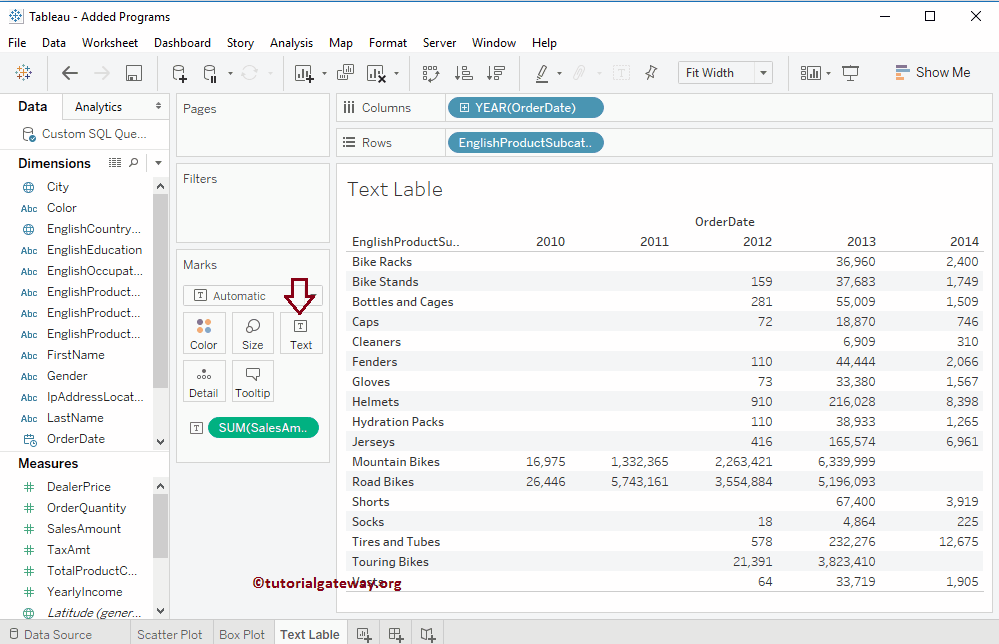Screen dimensions: 999x644
Task: Click the Run update refresh icon
Action: (x=249, y=73)
